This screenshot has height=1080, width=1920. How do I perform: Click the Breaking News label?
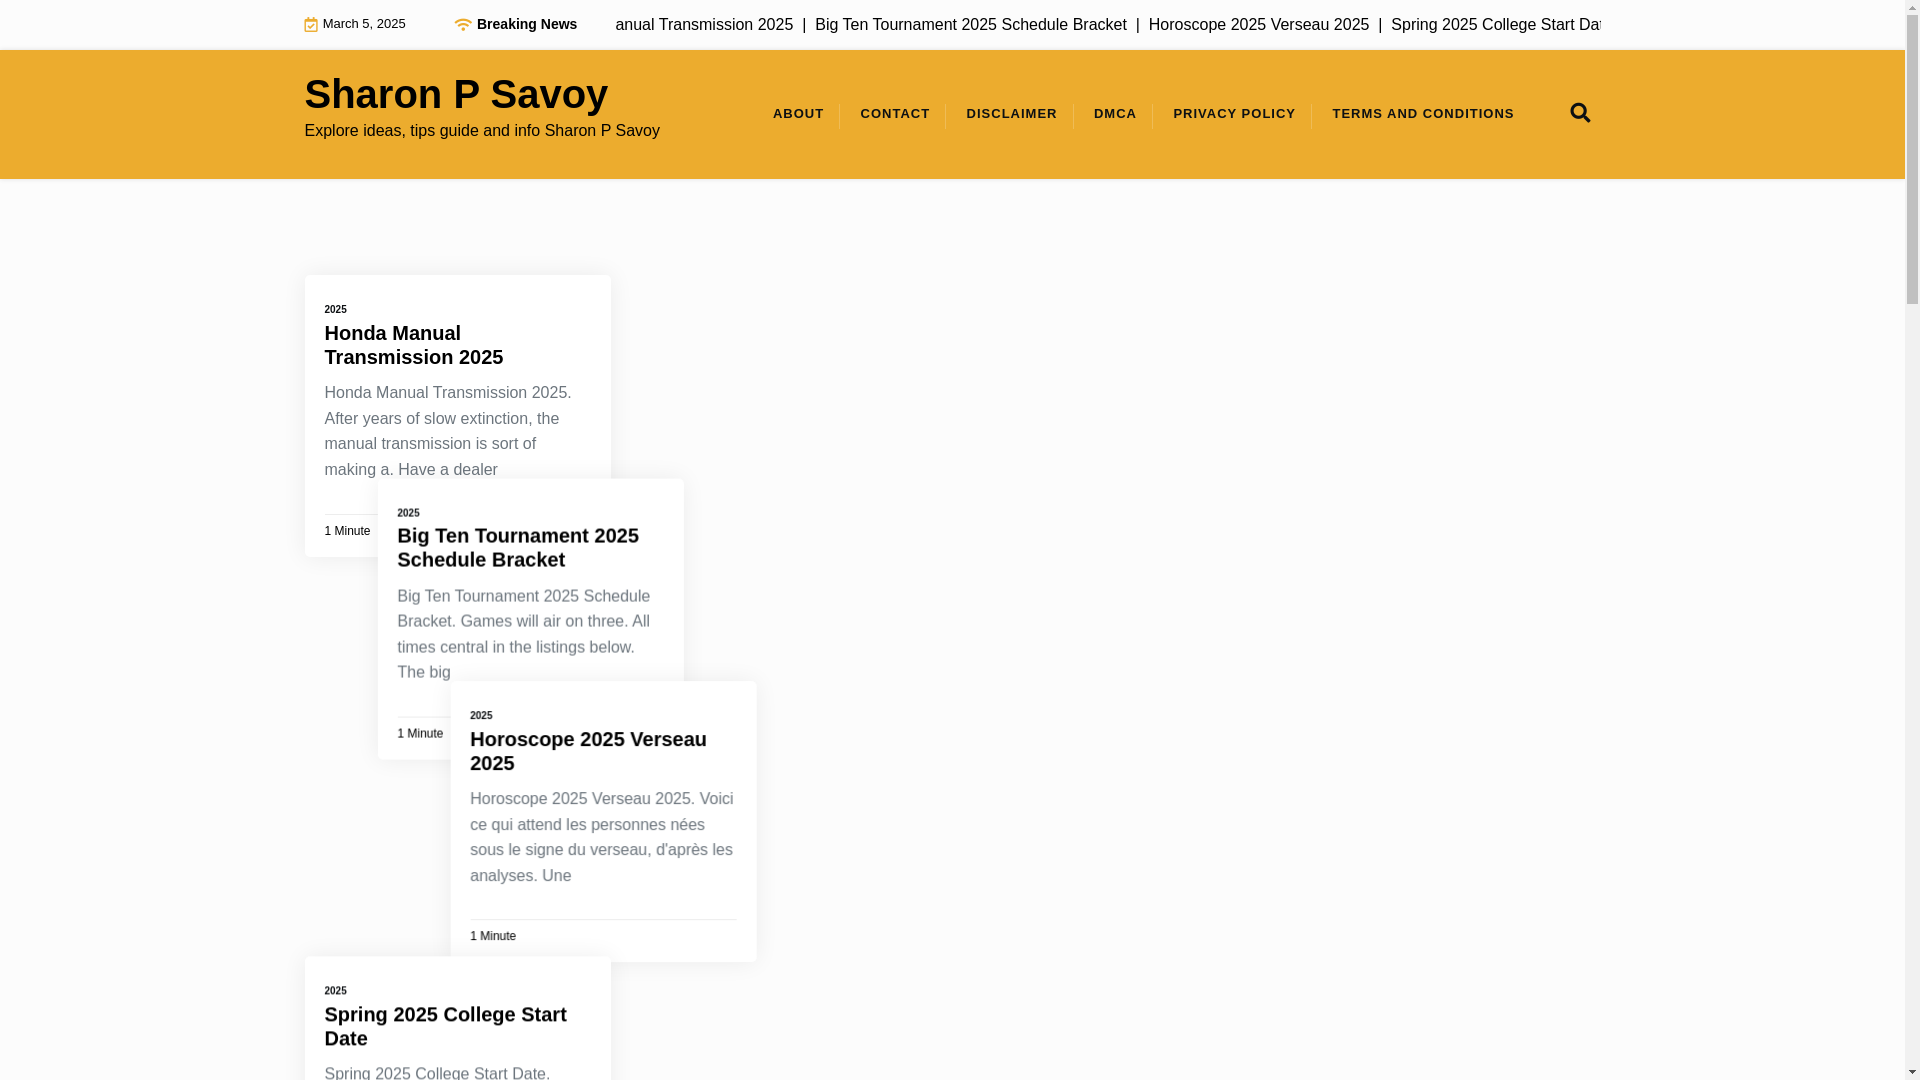point(527,25)
